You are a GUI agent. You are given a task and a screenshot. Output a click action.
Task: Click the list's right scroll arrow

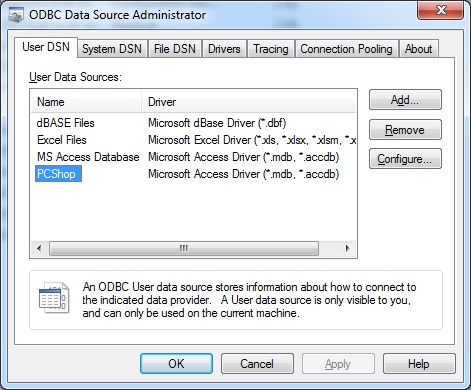coord(347,248)
